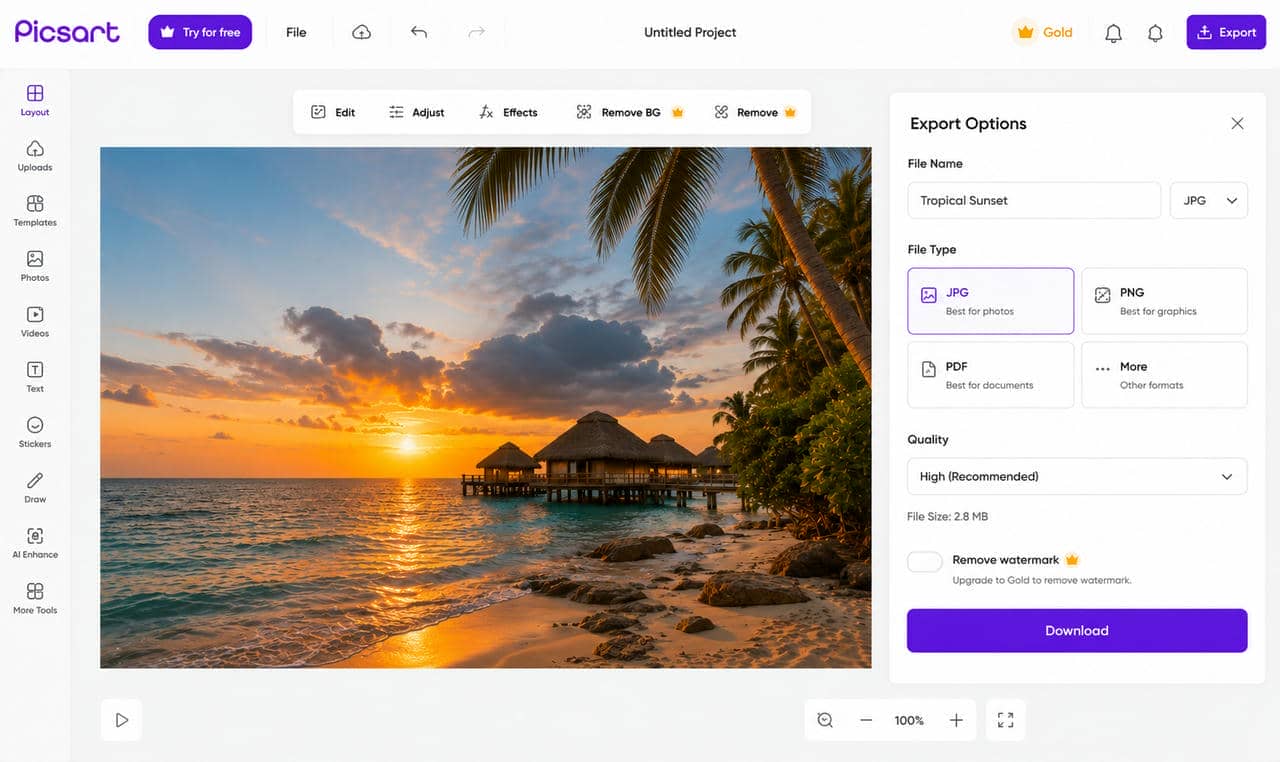Select the Draw tool in sidebar

coord(35,487)
